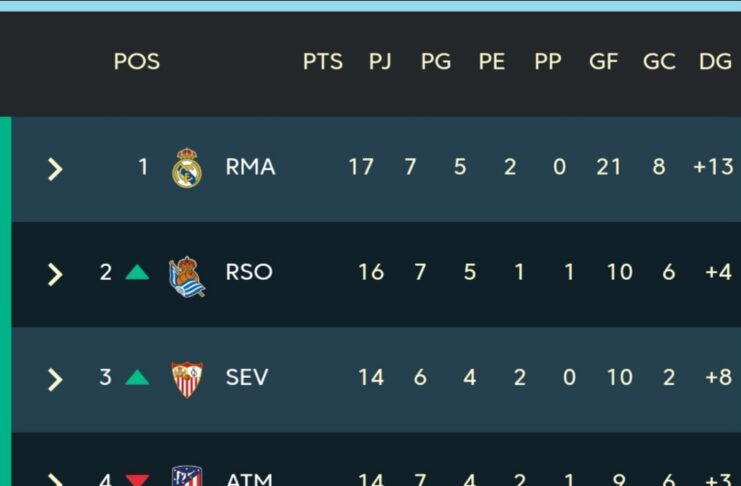This screenshot has width=741, height=486.
Task: Sort table by PTS column header
Action: point(322,62)
